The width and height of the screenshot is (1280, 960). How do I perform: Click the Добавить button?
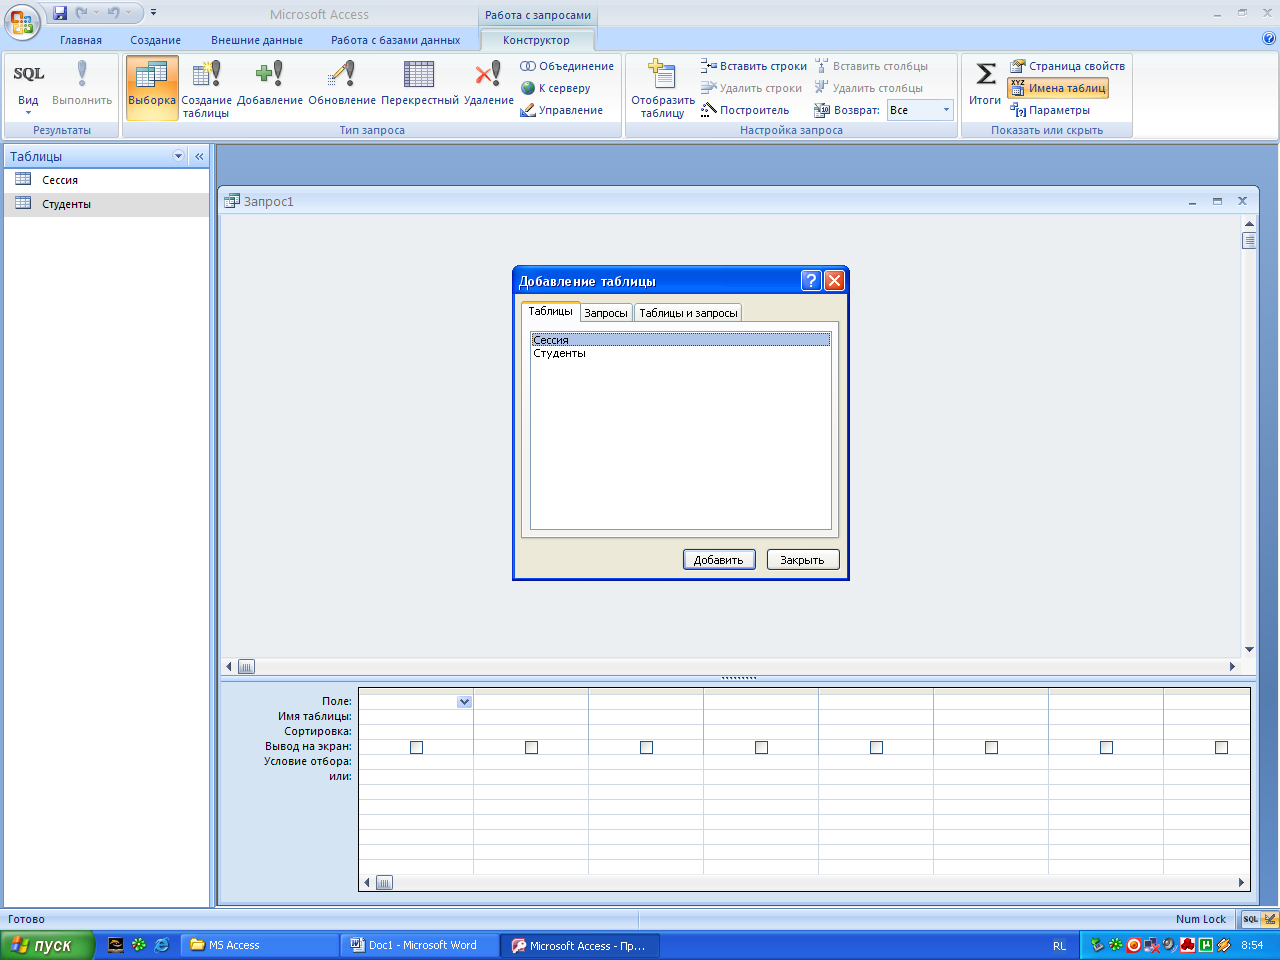(719, 560)
